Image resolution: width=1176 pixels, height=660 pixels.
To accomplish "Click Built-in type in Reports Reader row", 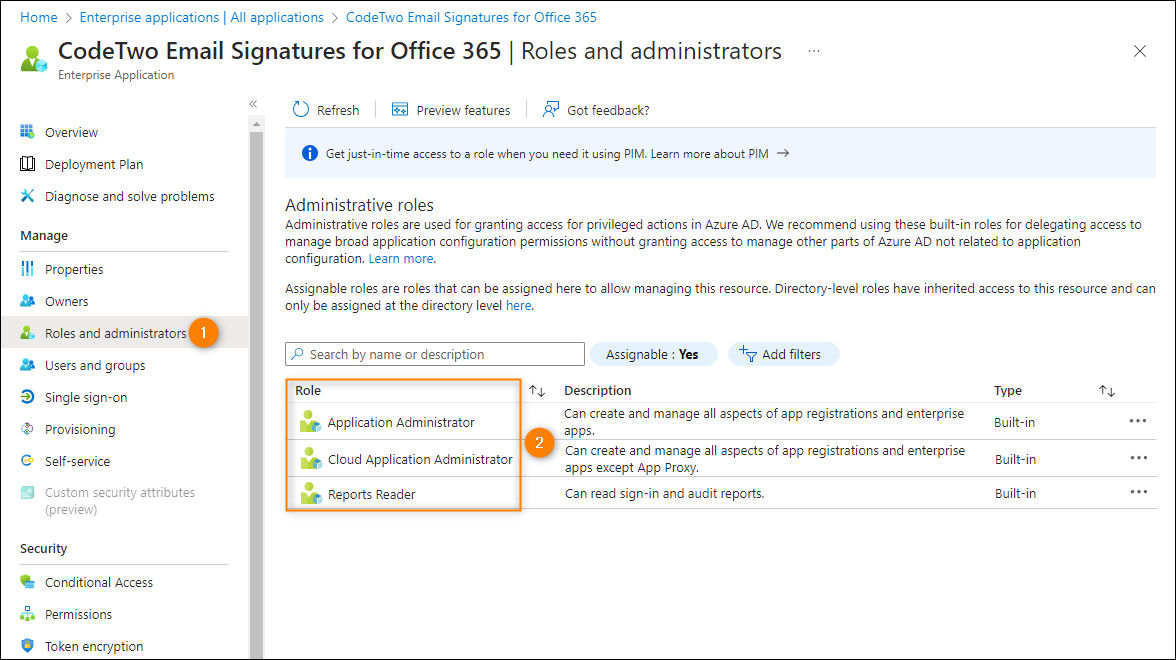I will point(1015,494).
